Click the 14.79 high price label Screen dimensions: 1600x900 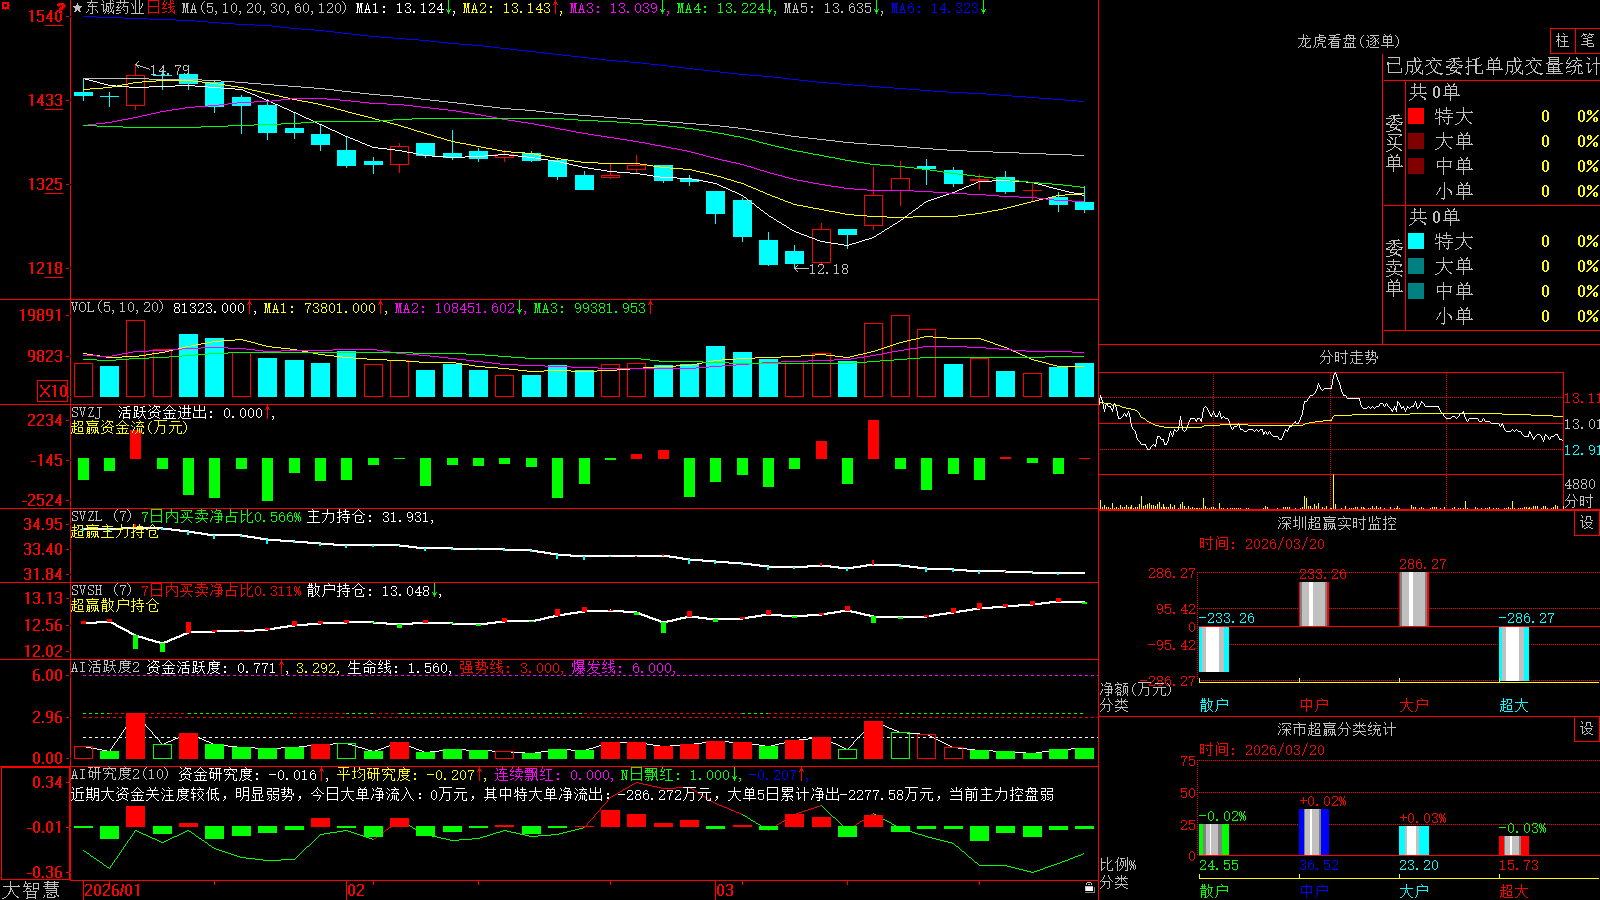[169, 70]
